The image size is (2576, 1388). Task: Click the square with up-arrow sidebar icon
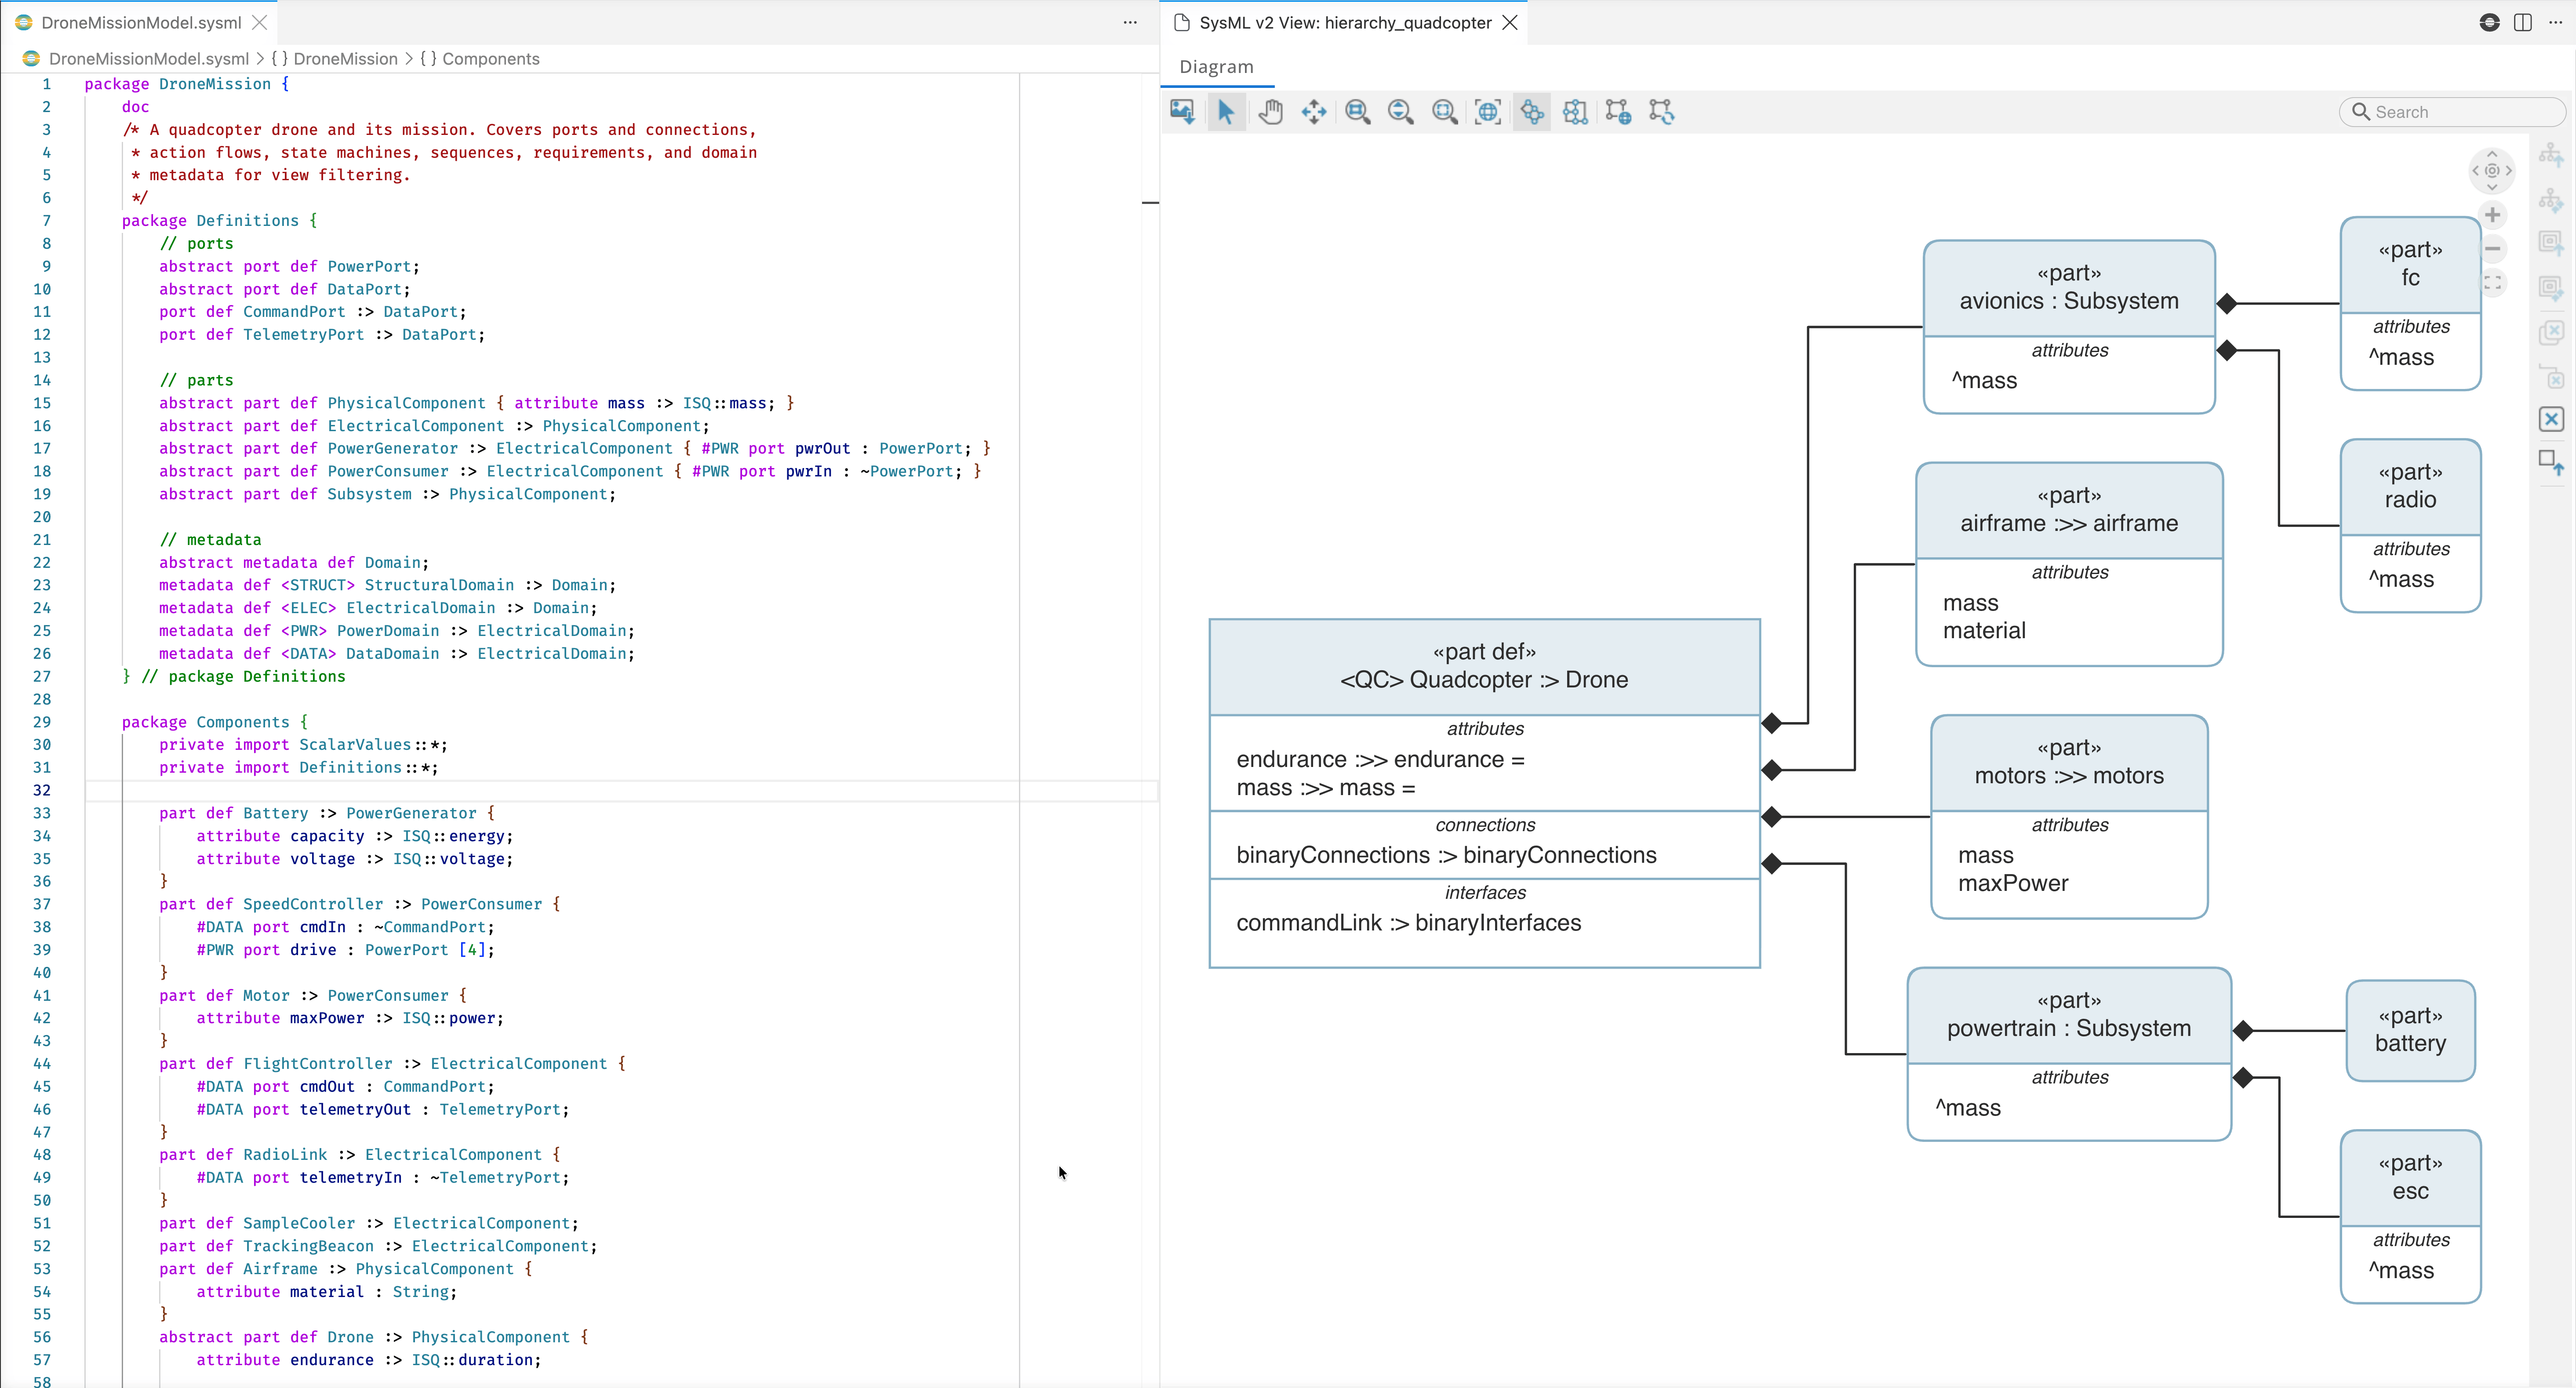pyautogui.click(x=2551, y=462)
